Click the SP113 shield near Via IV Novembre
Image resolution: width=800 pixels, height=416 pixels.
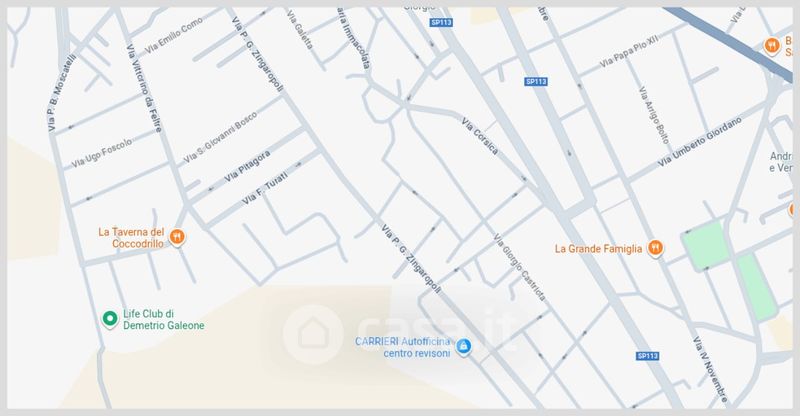coord(647,356)
